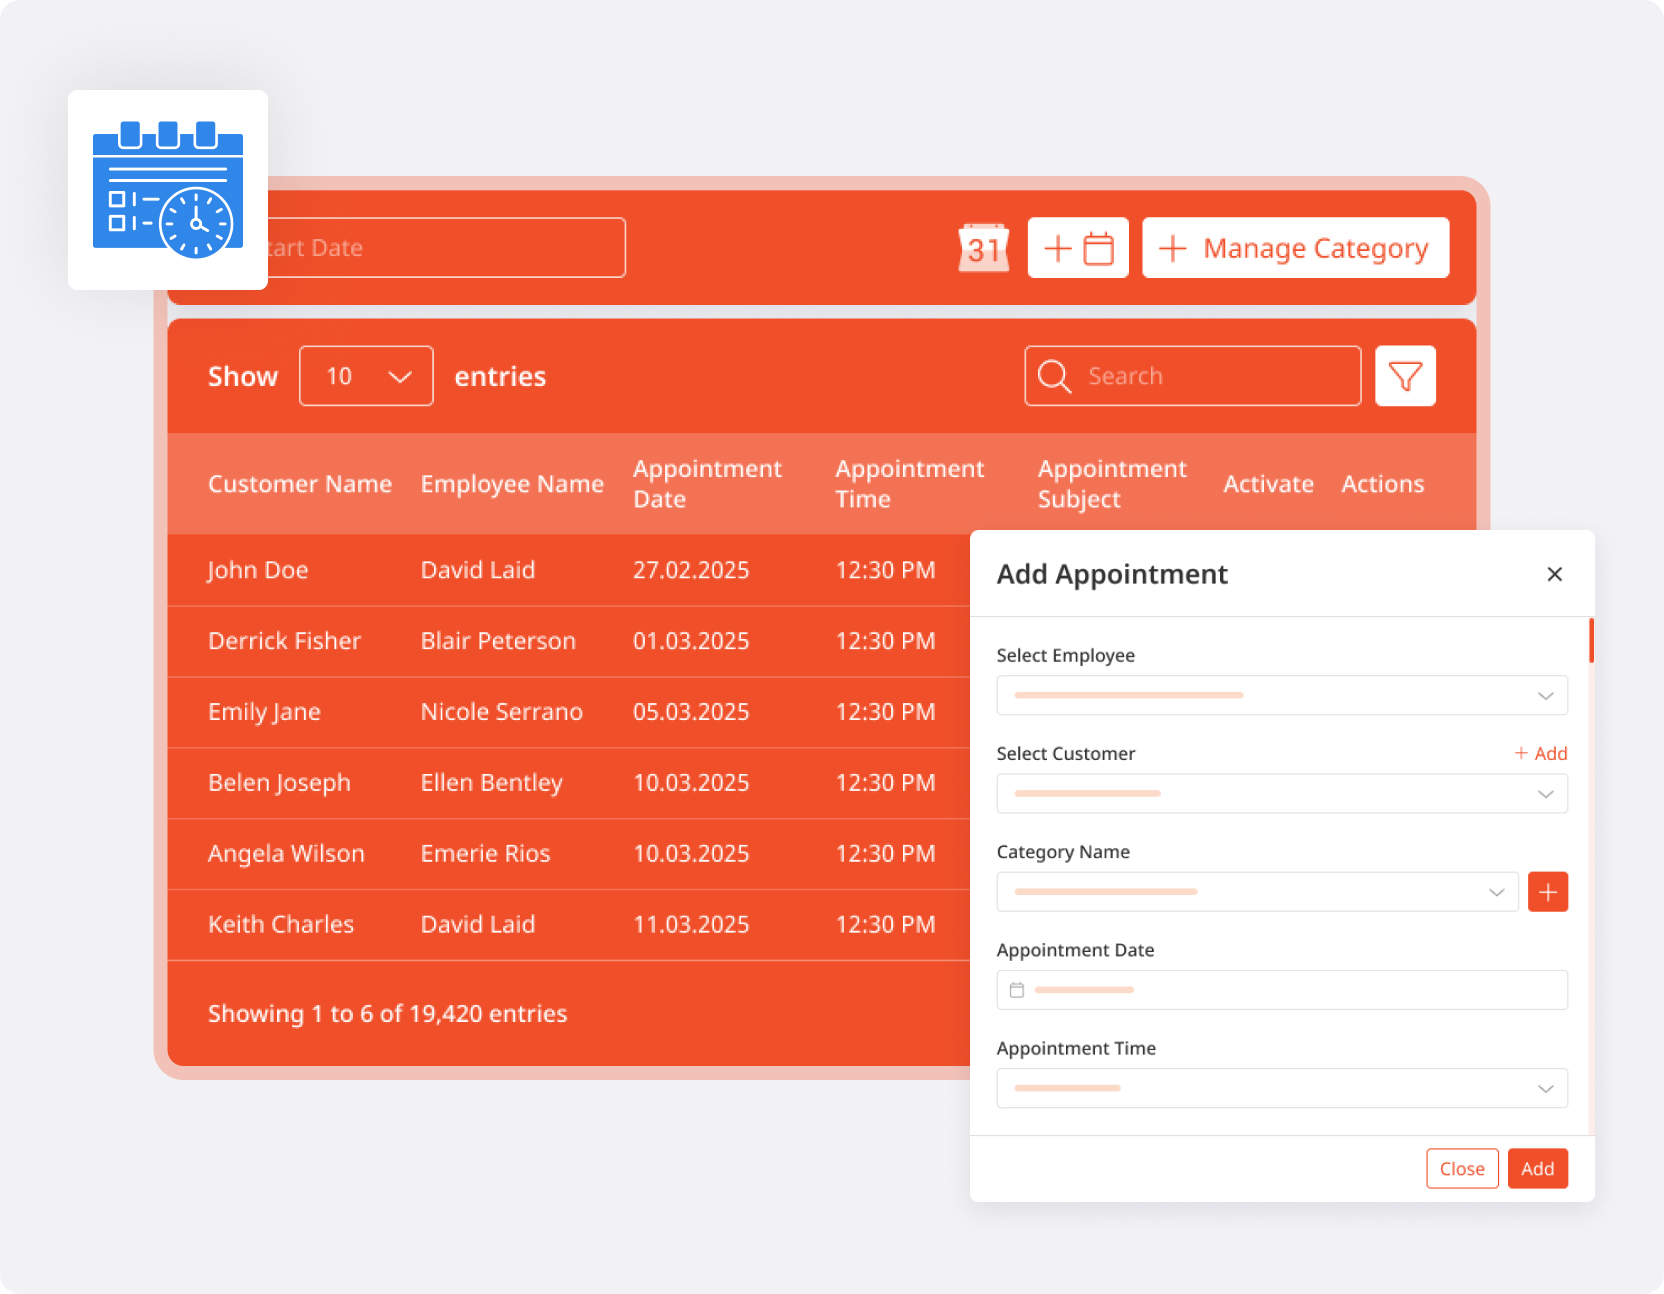Click the orange plus button beside Category Name
Screen dimensions: 1664x1294
(1548, 892)
